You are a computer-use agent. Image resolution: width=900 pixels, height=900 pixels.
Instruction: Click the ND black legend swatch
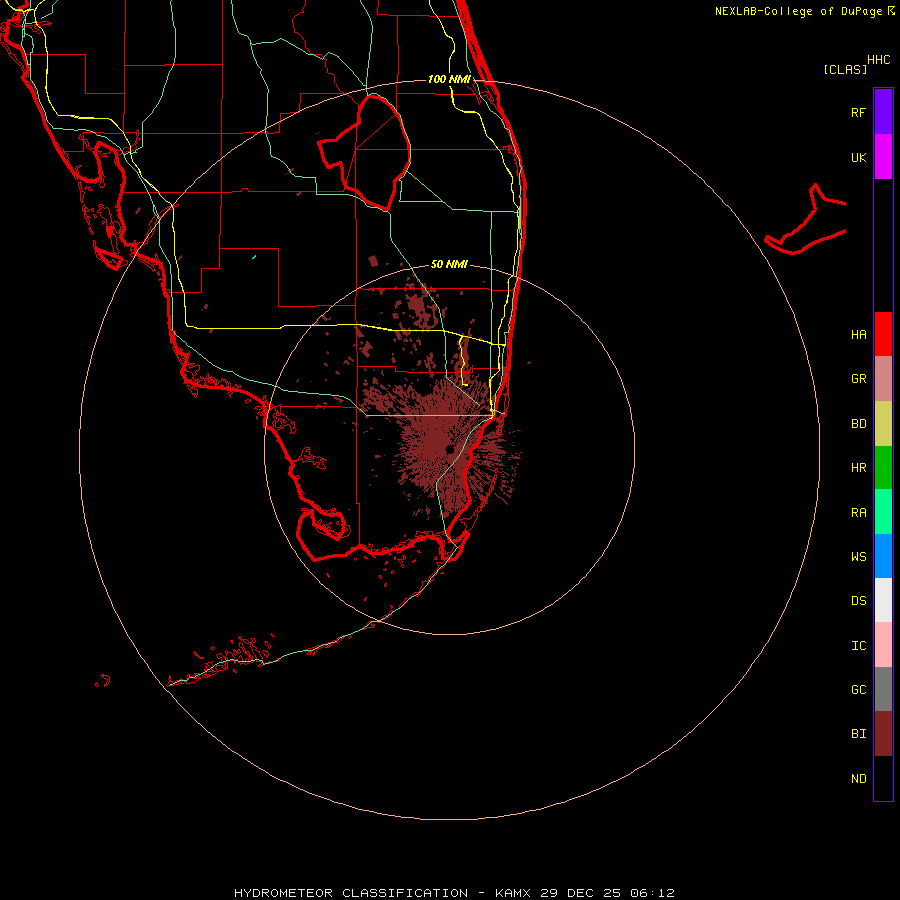point(883,778)
